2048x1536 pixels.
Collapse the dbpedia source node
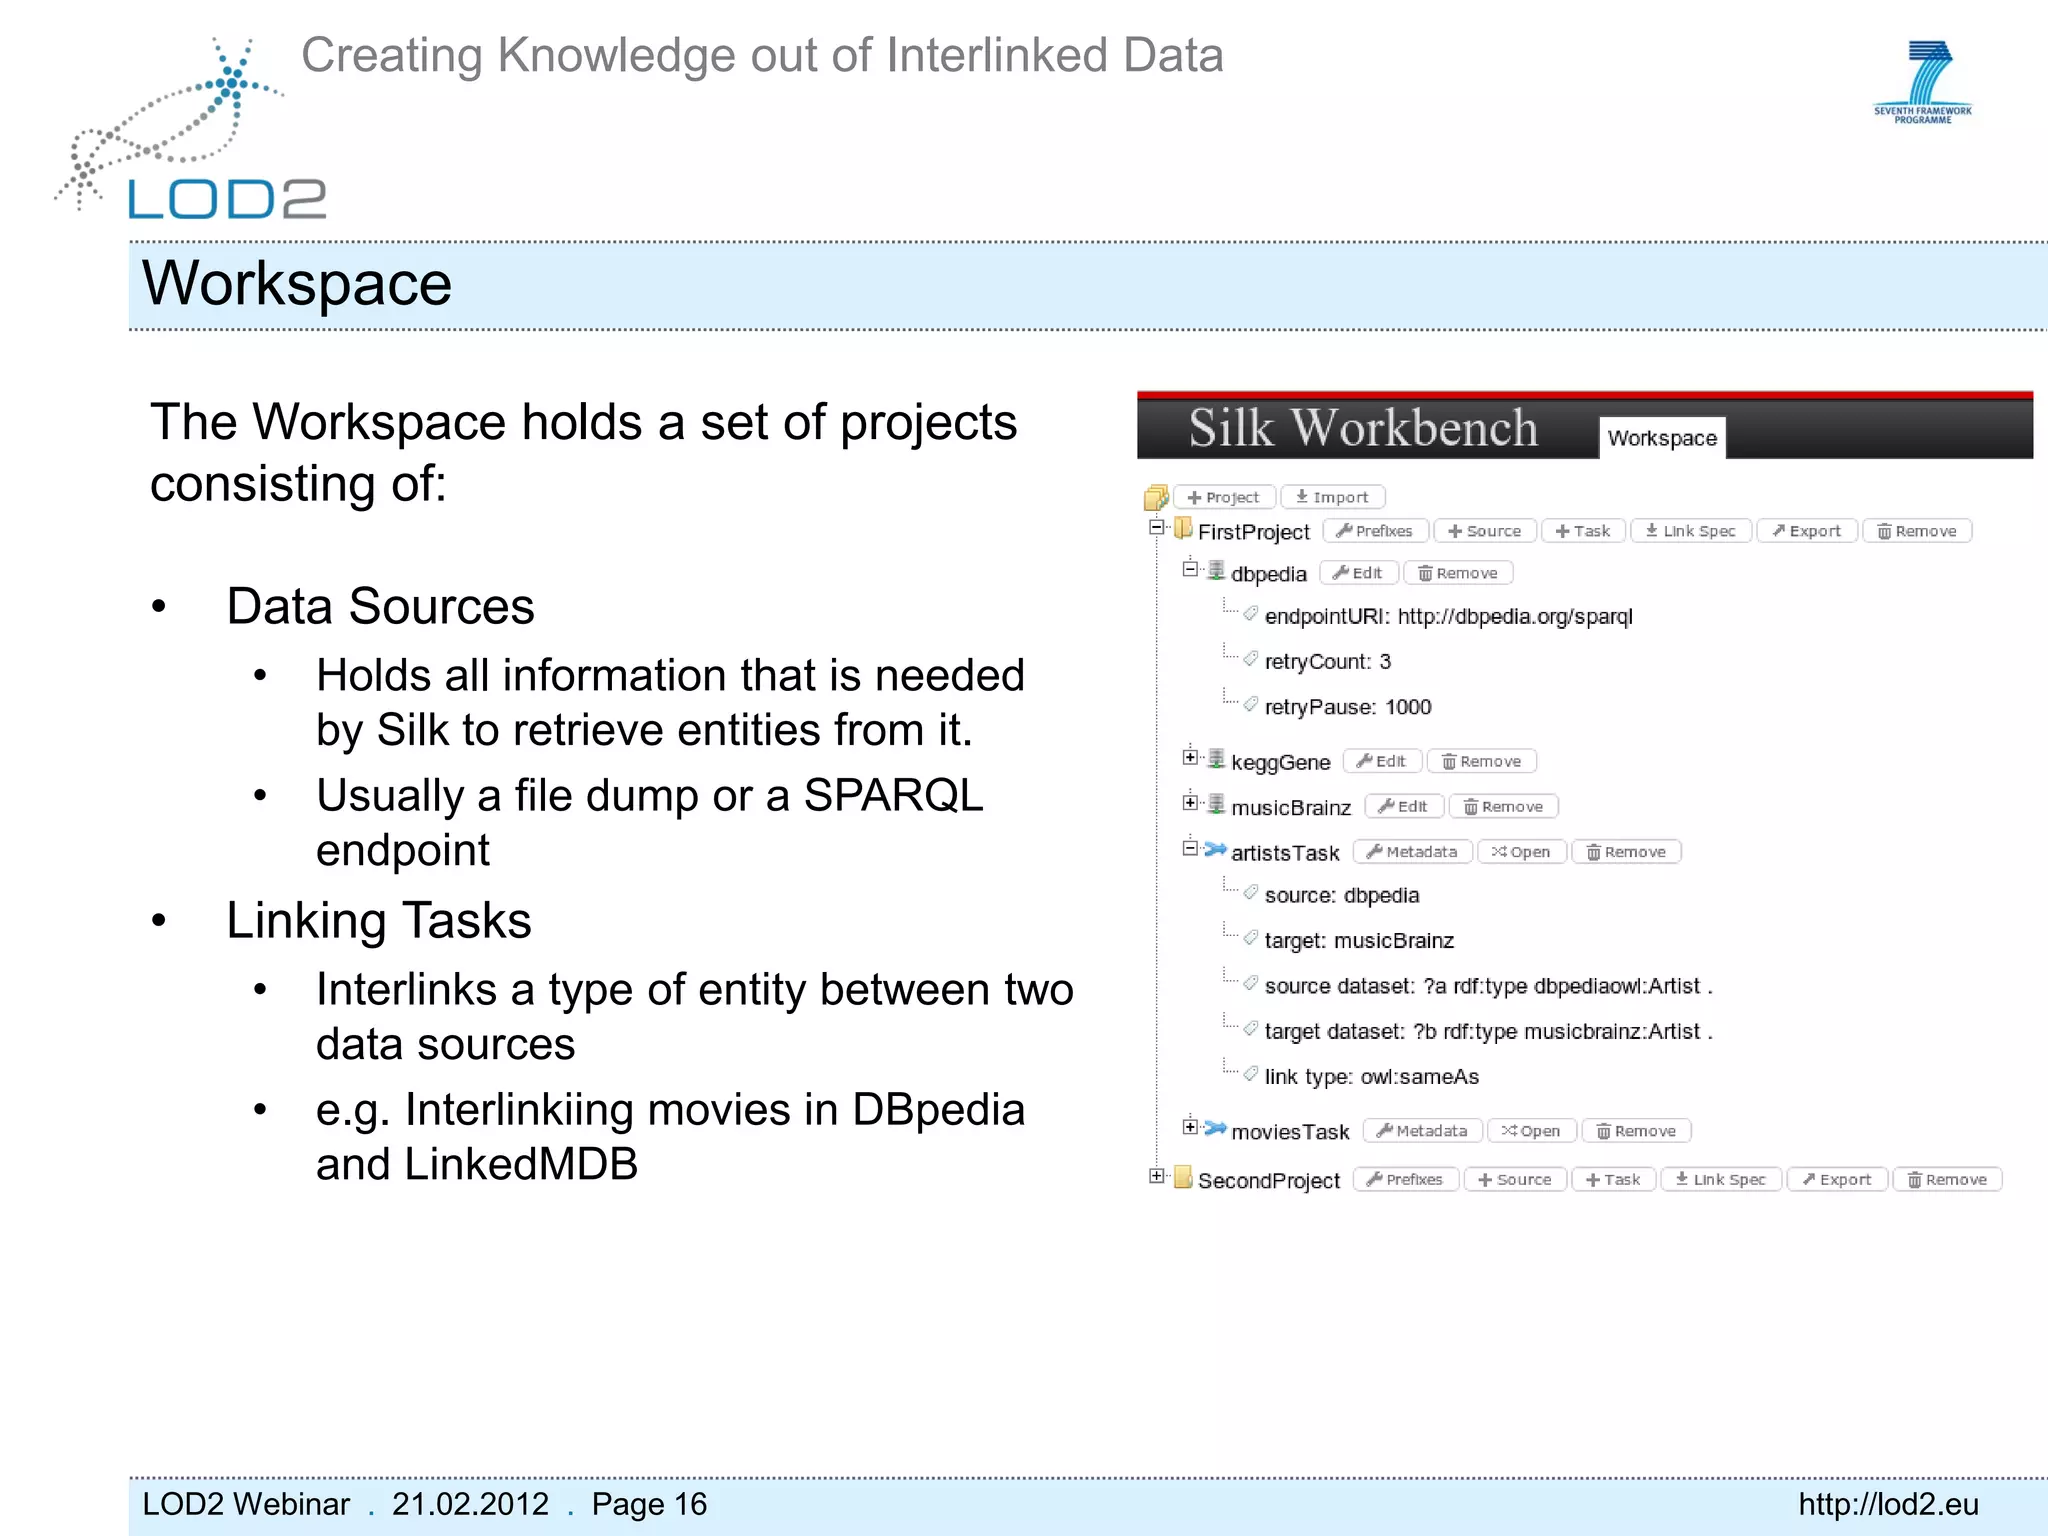click(1190, 570)
